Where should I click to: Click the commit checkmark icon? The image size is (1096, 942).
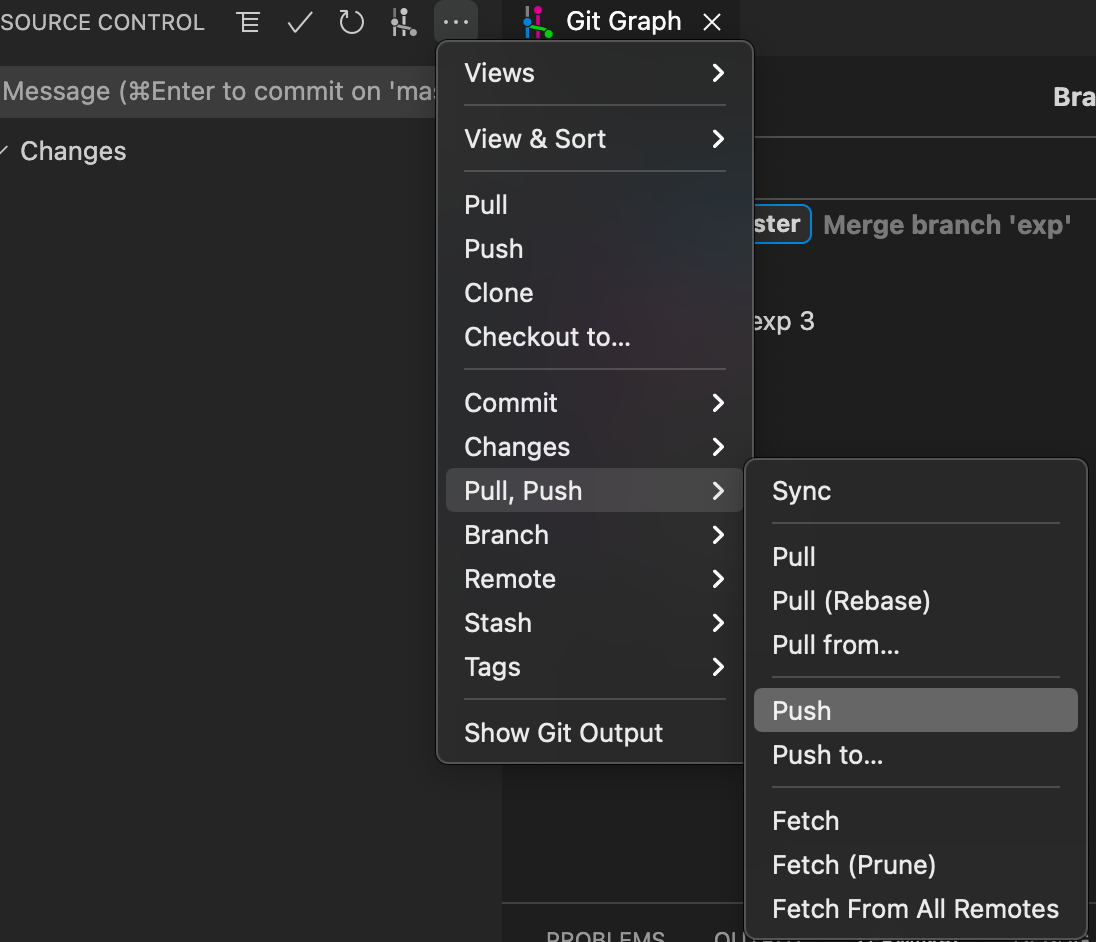click(x=300, y=22)
